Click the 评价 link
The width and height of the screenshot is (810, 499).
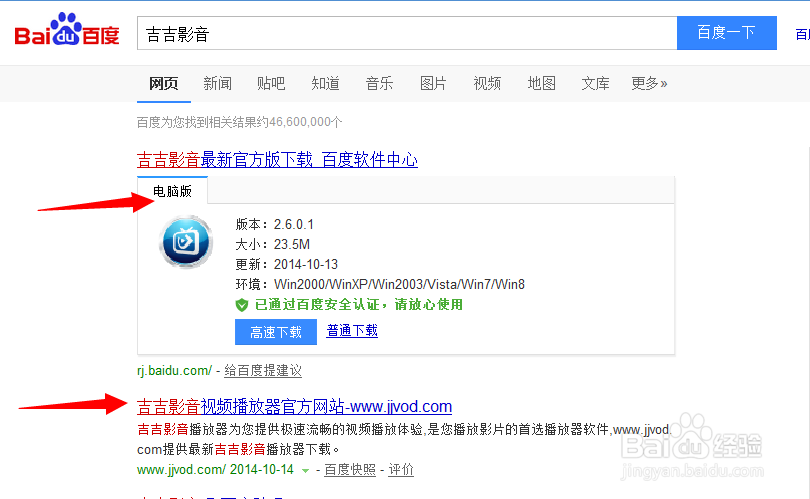coord(401,470)
